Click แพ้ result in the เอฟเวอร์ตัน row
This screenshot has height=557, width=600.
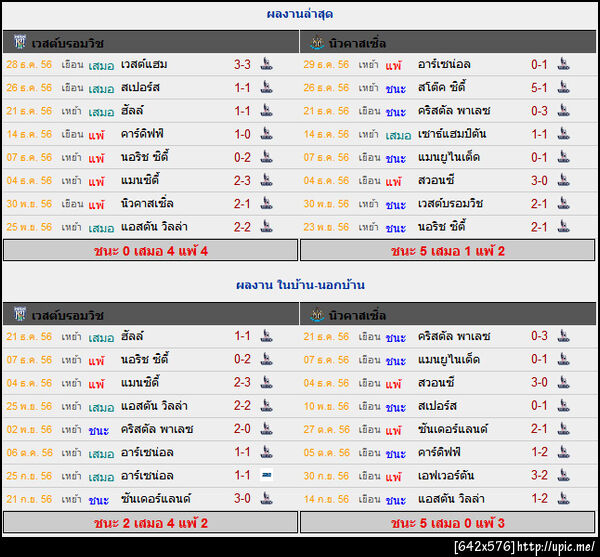[393, 477]
